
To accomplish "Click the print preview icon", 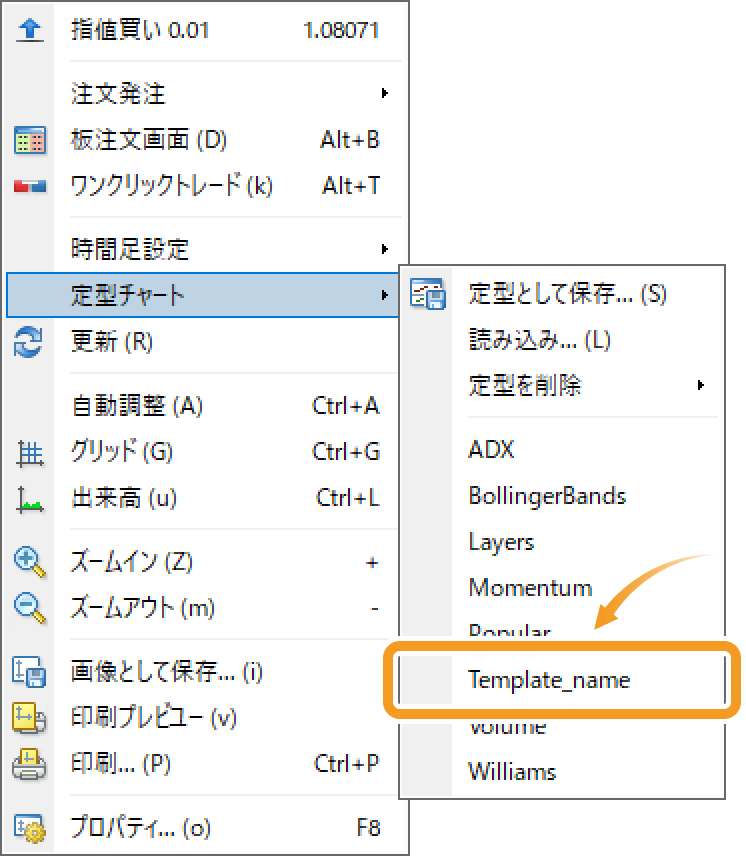I will (x=29, y=717).
